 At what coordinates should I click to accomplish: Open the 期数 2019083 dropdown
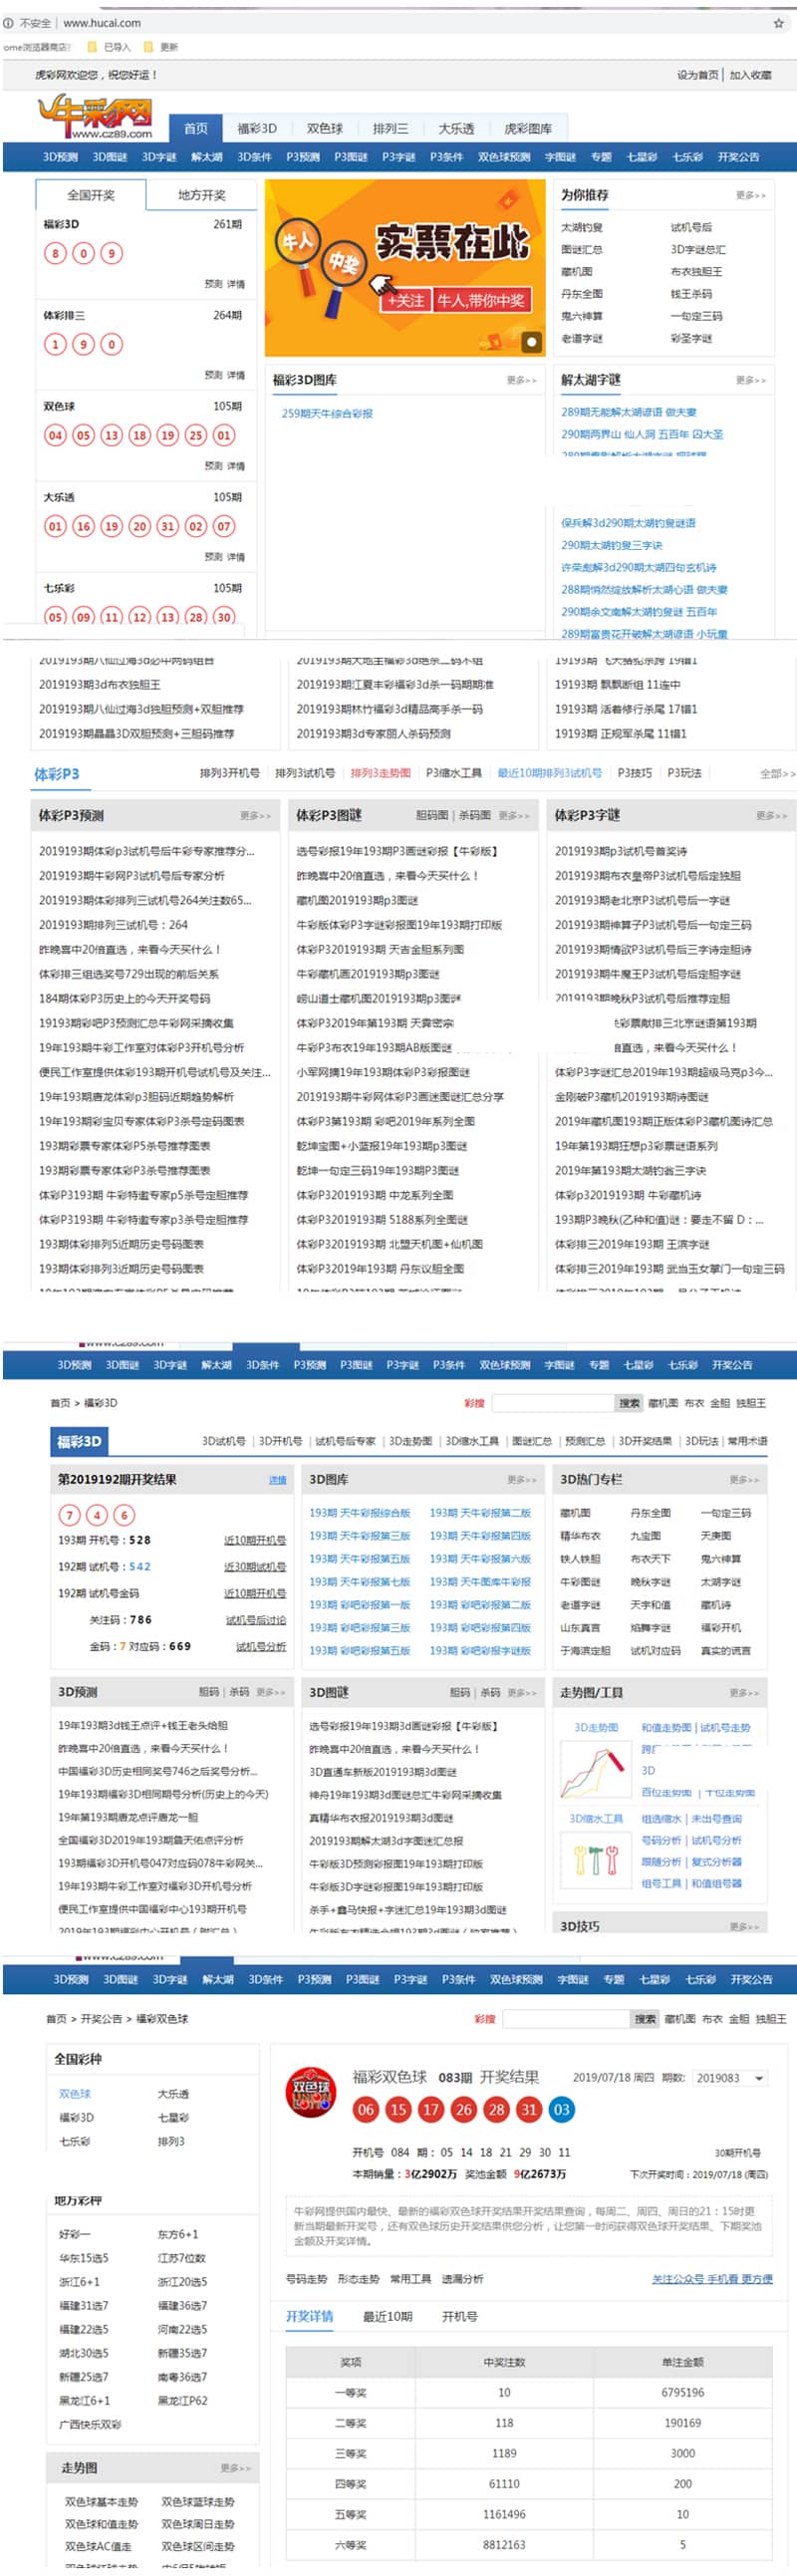730,2078
